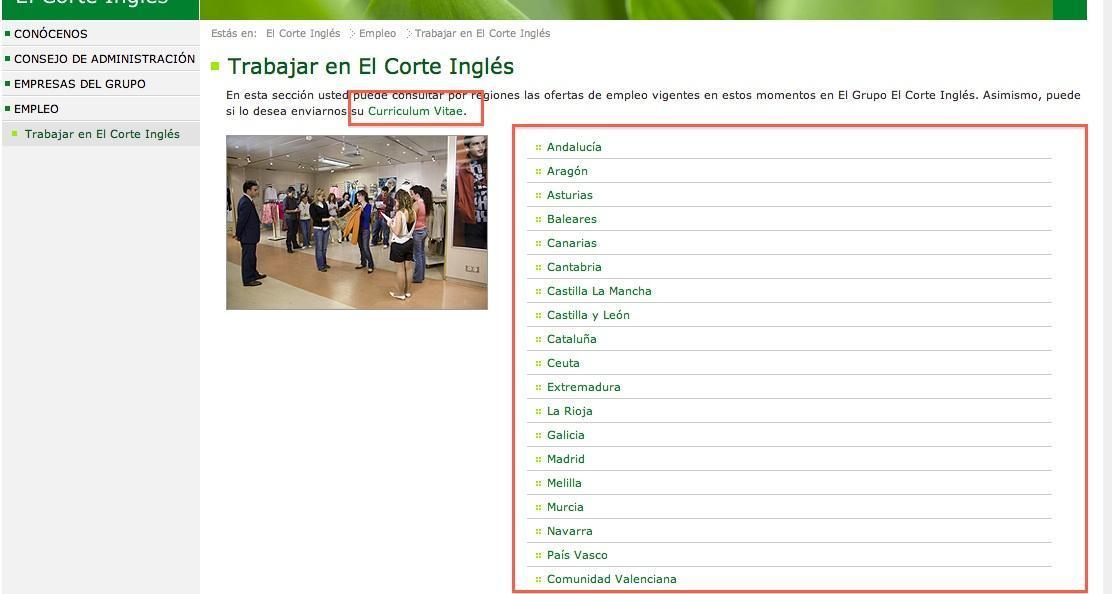Click the Cataluña region link

point(571,339)
